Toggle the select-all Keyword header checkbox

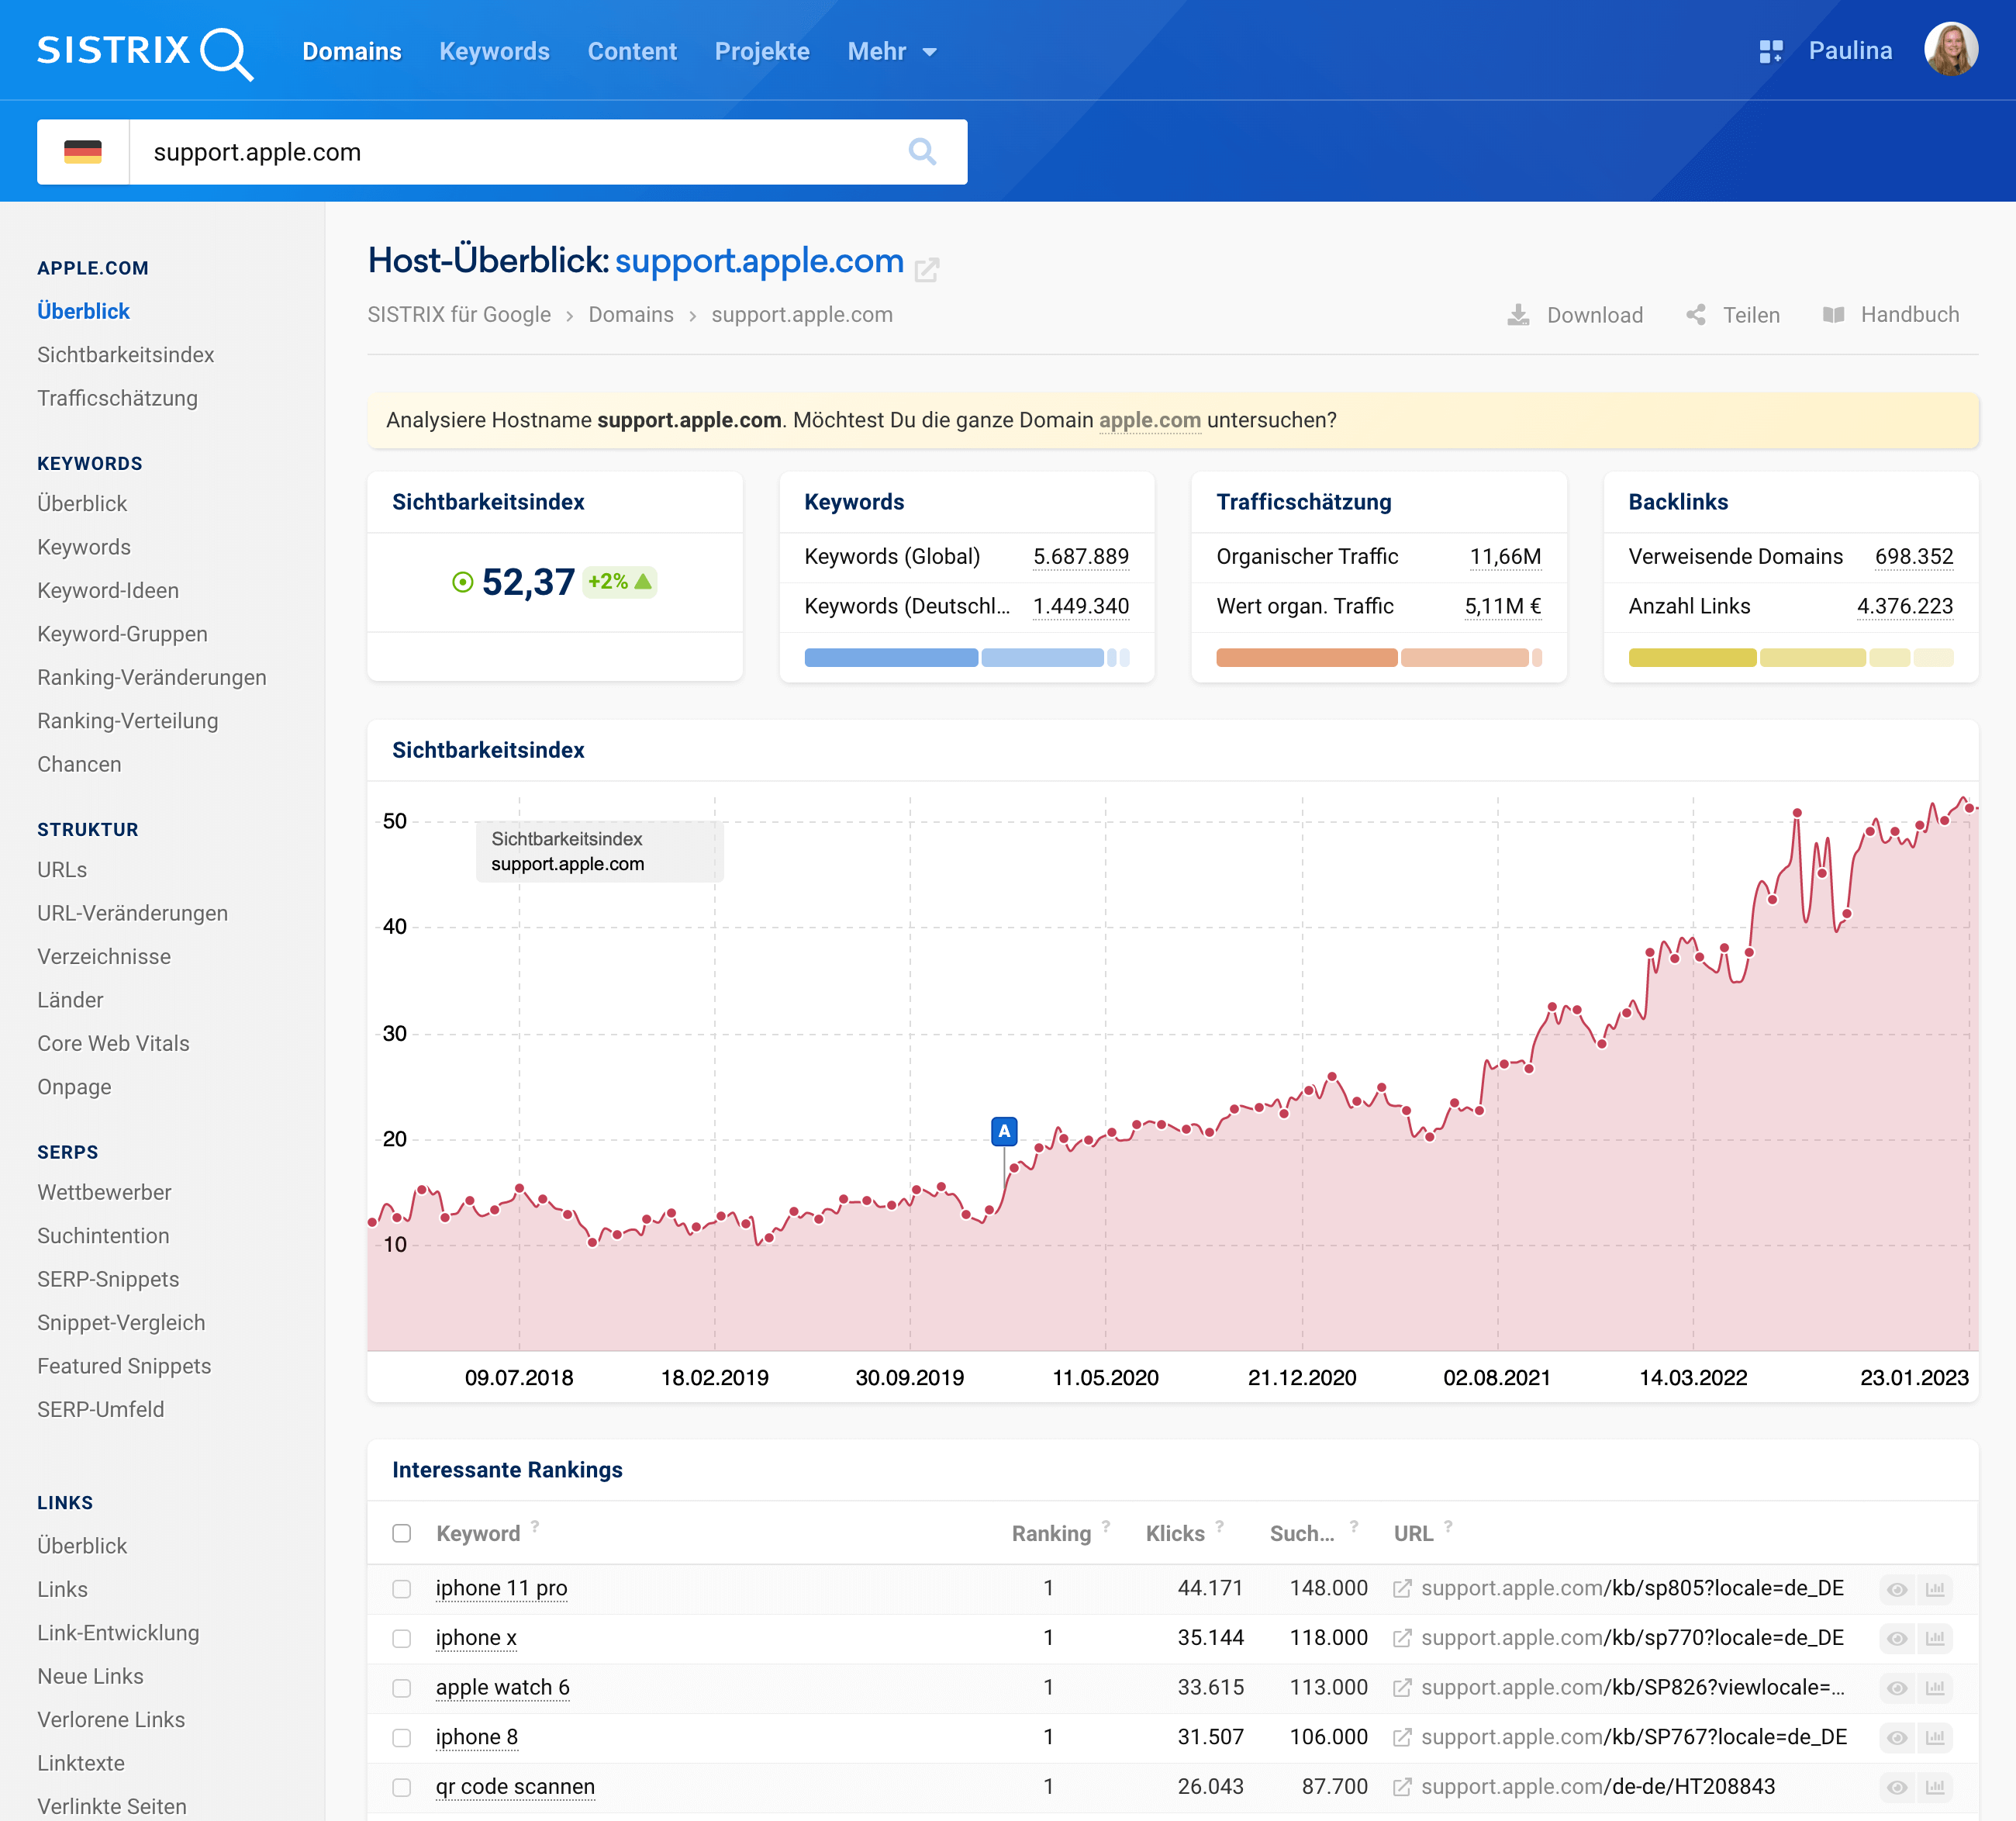click(x=402, y=1533)
